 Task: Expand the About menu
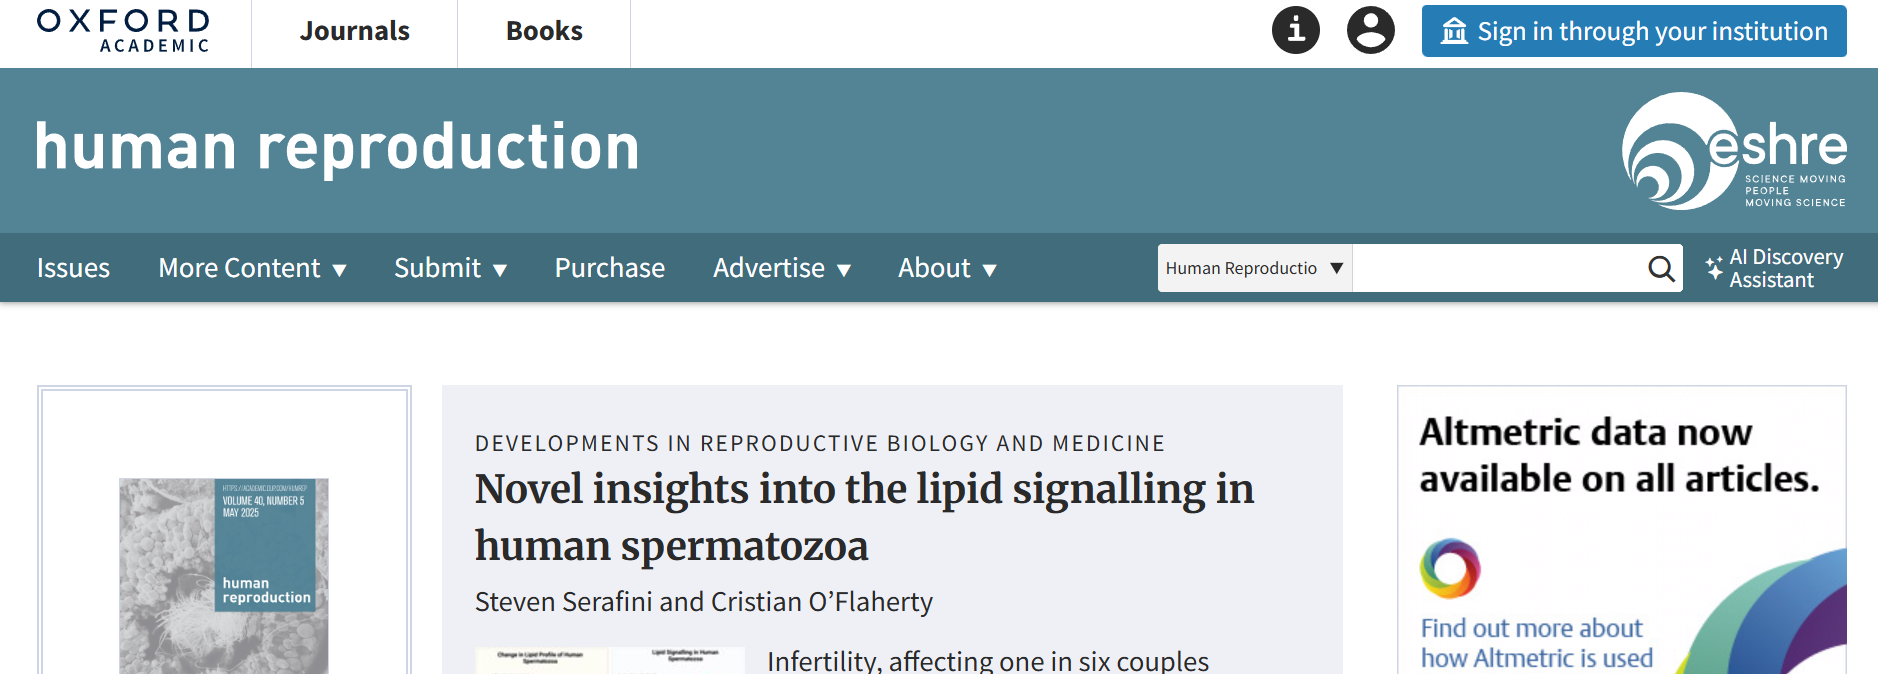(x=947, y=268)
